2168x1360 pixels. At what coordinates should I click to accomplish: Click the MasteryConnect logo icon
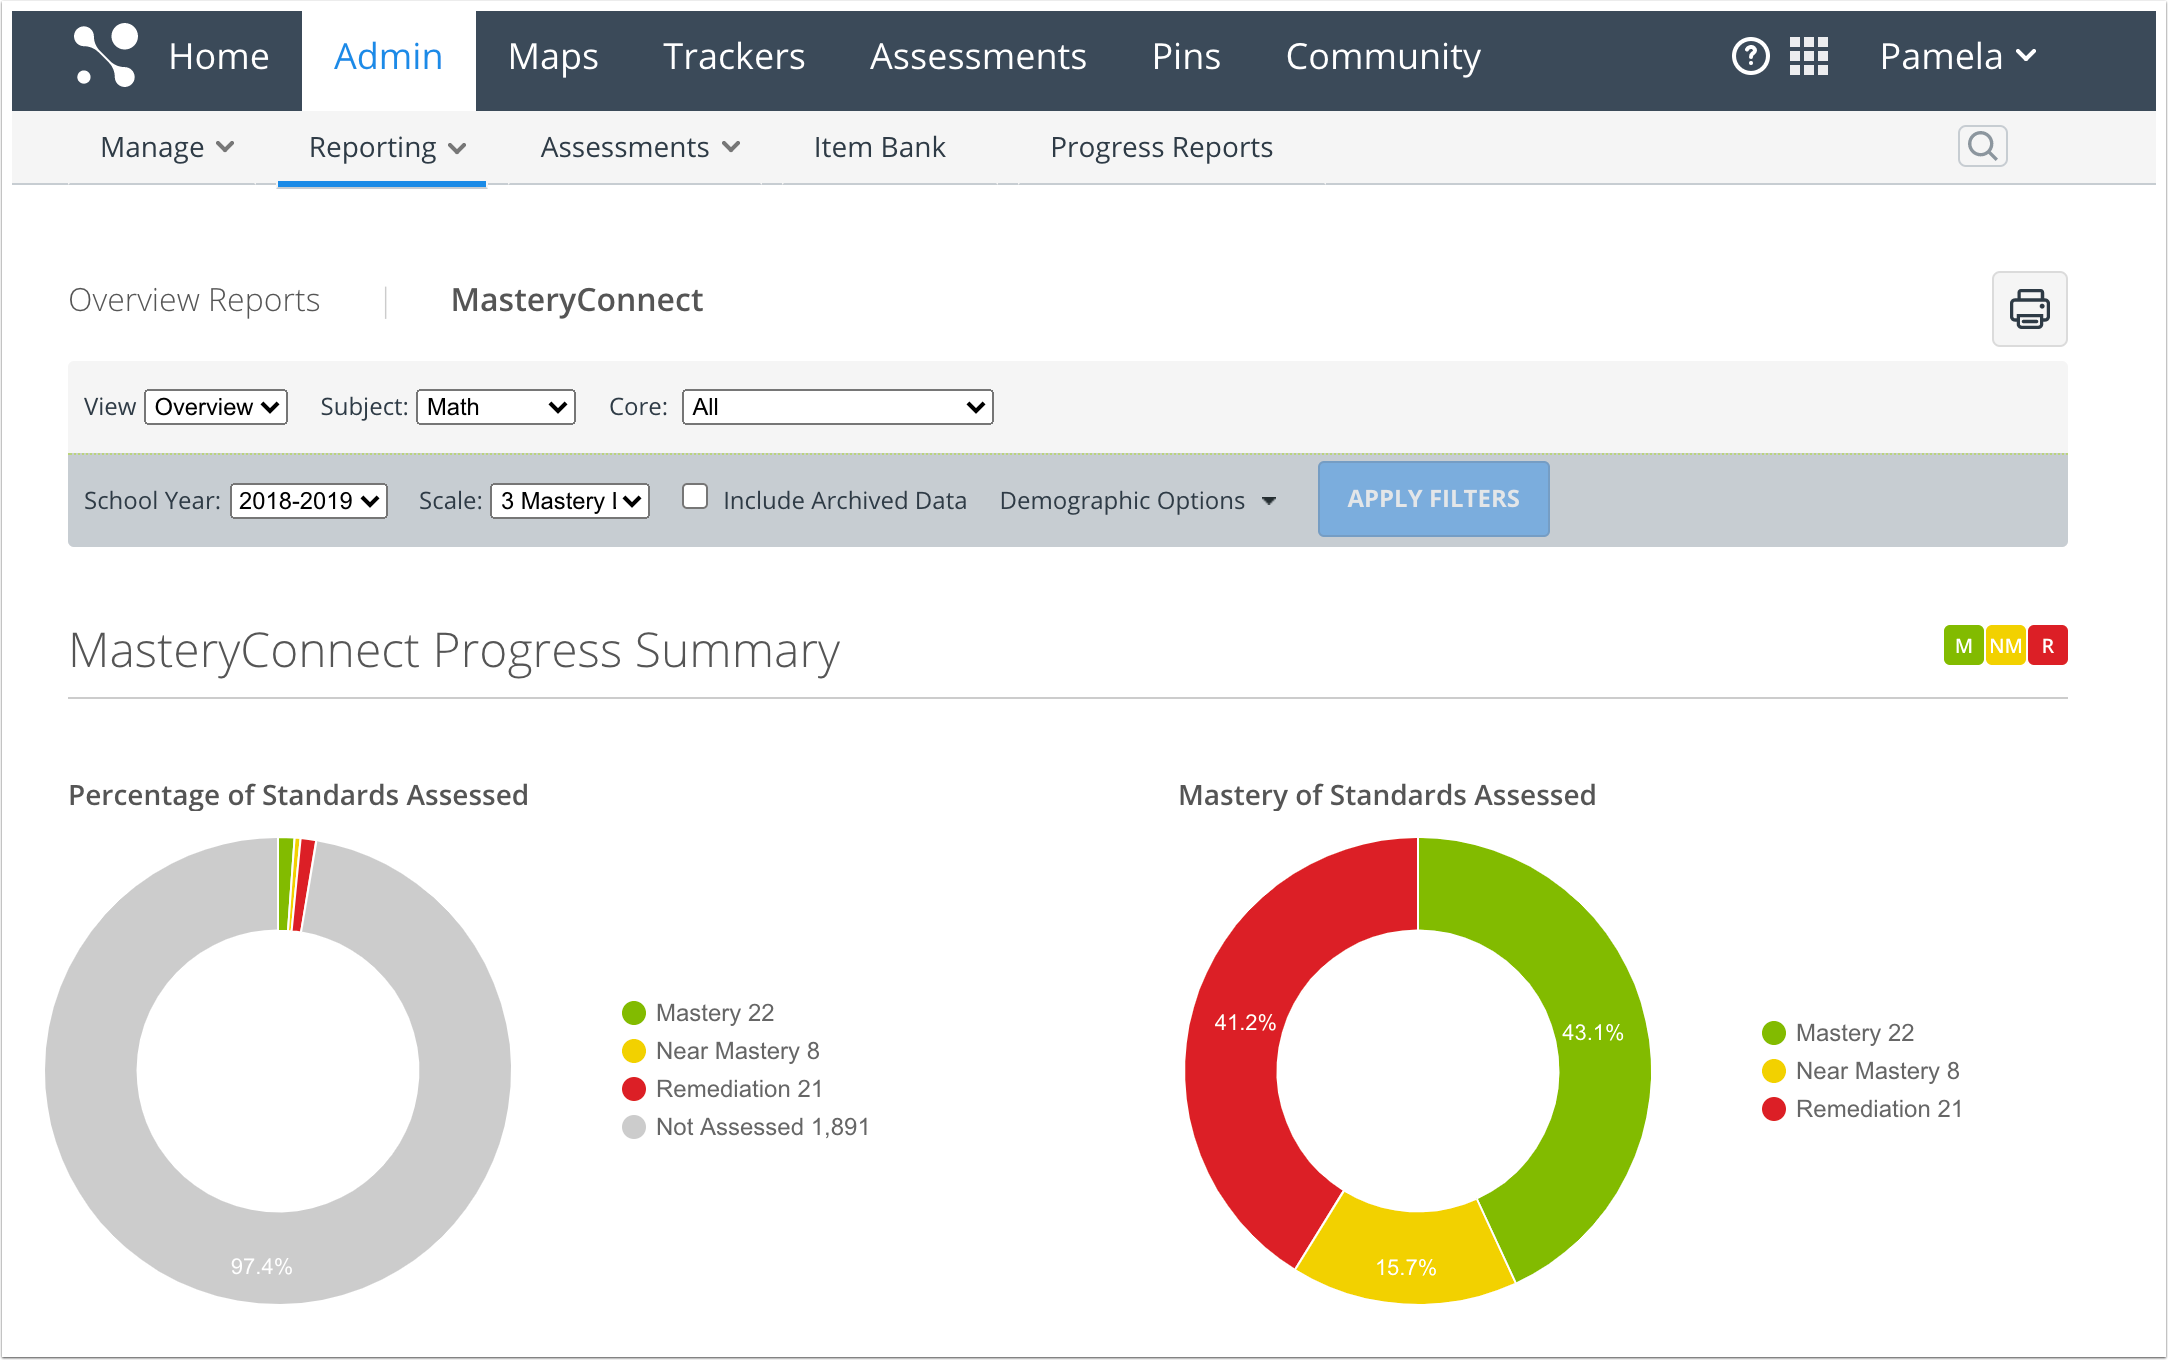(106, 56)
